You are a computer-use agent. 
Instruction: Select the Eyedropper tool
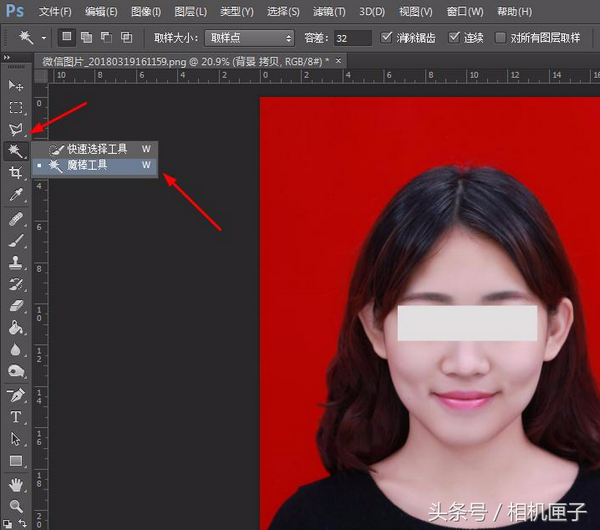(x=16, y=195)
